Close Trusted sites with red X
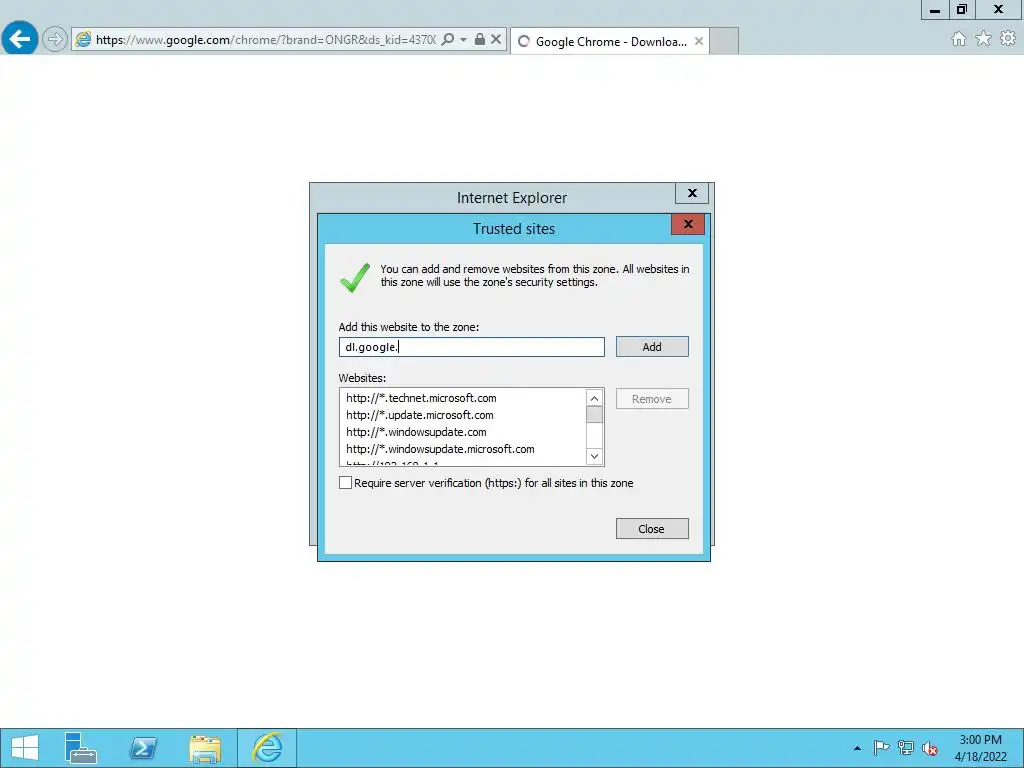The height and width of the screenshot is (768, 1024). click(688, 224)
